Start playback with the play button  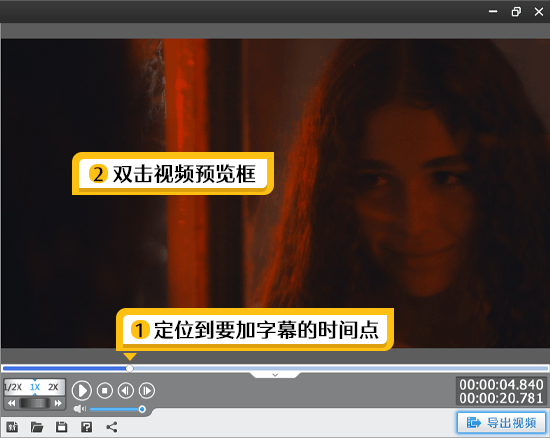pos(82,390)
